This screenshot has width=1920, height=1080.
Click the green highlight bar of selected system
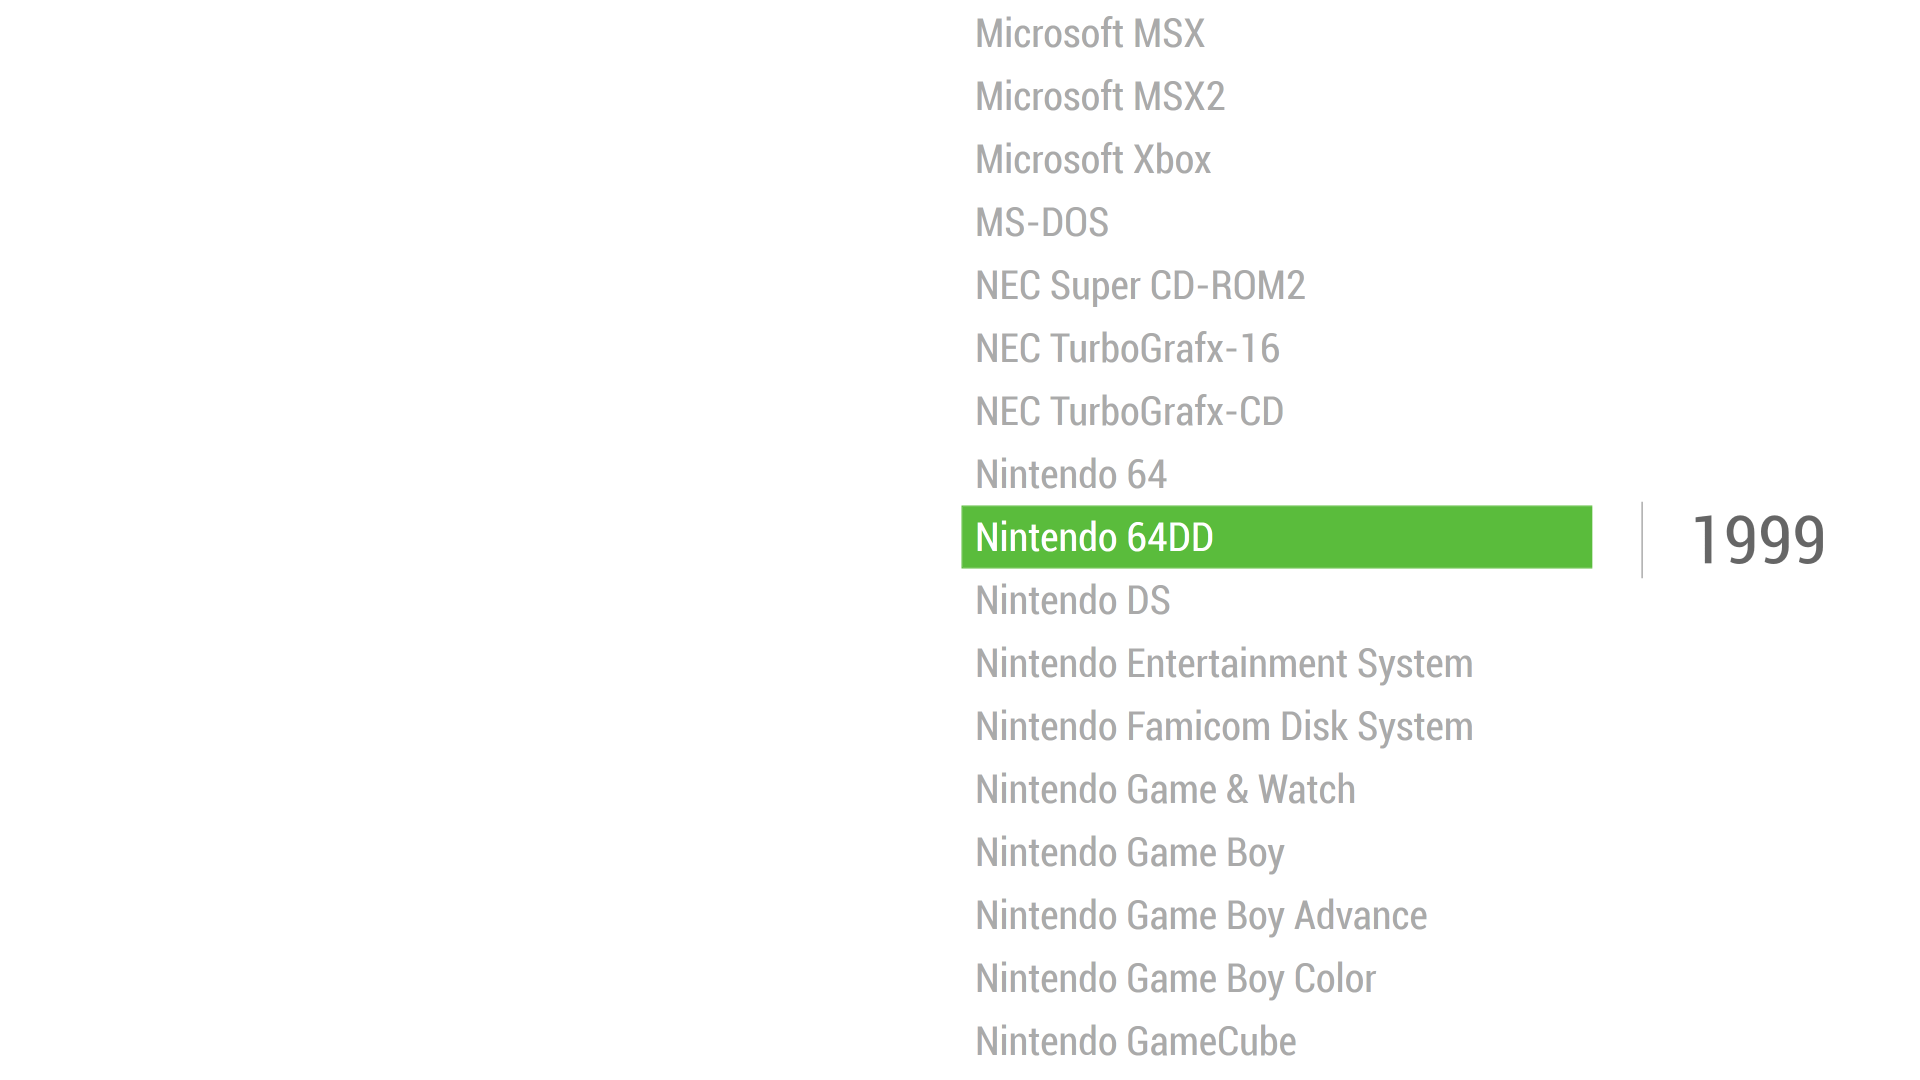(1277, 537)
